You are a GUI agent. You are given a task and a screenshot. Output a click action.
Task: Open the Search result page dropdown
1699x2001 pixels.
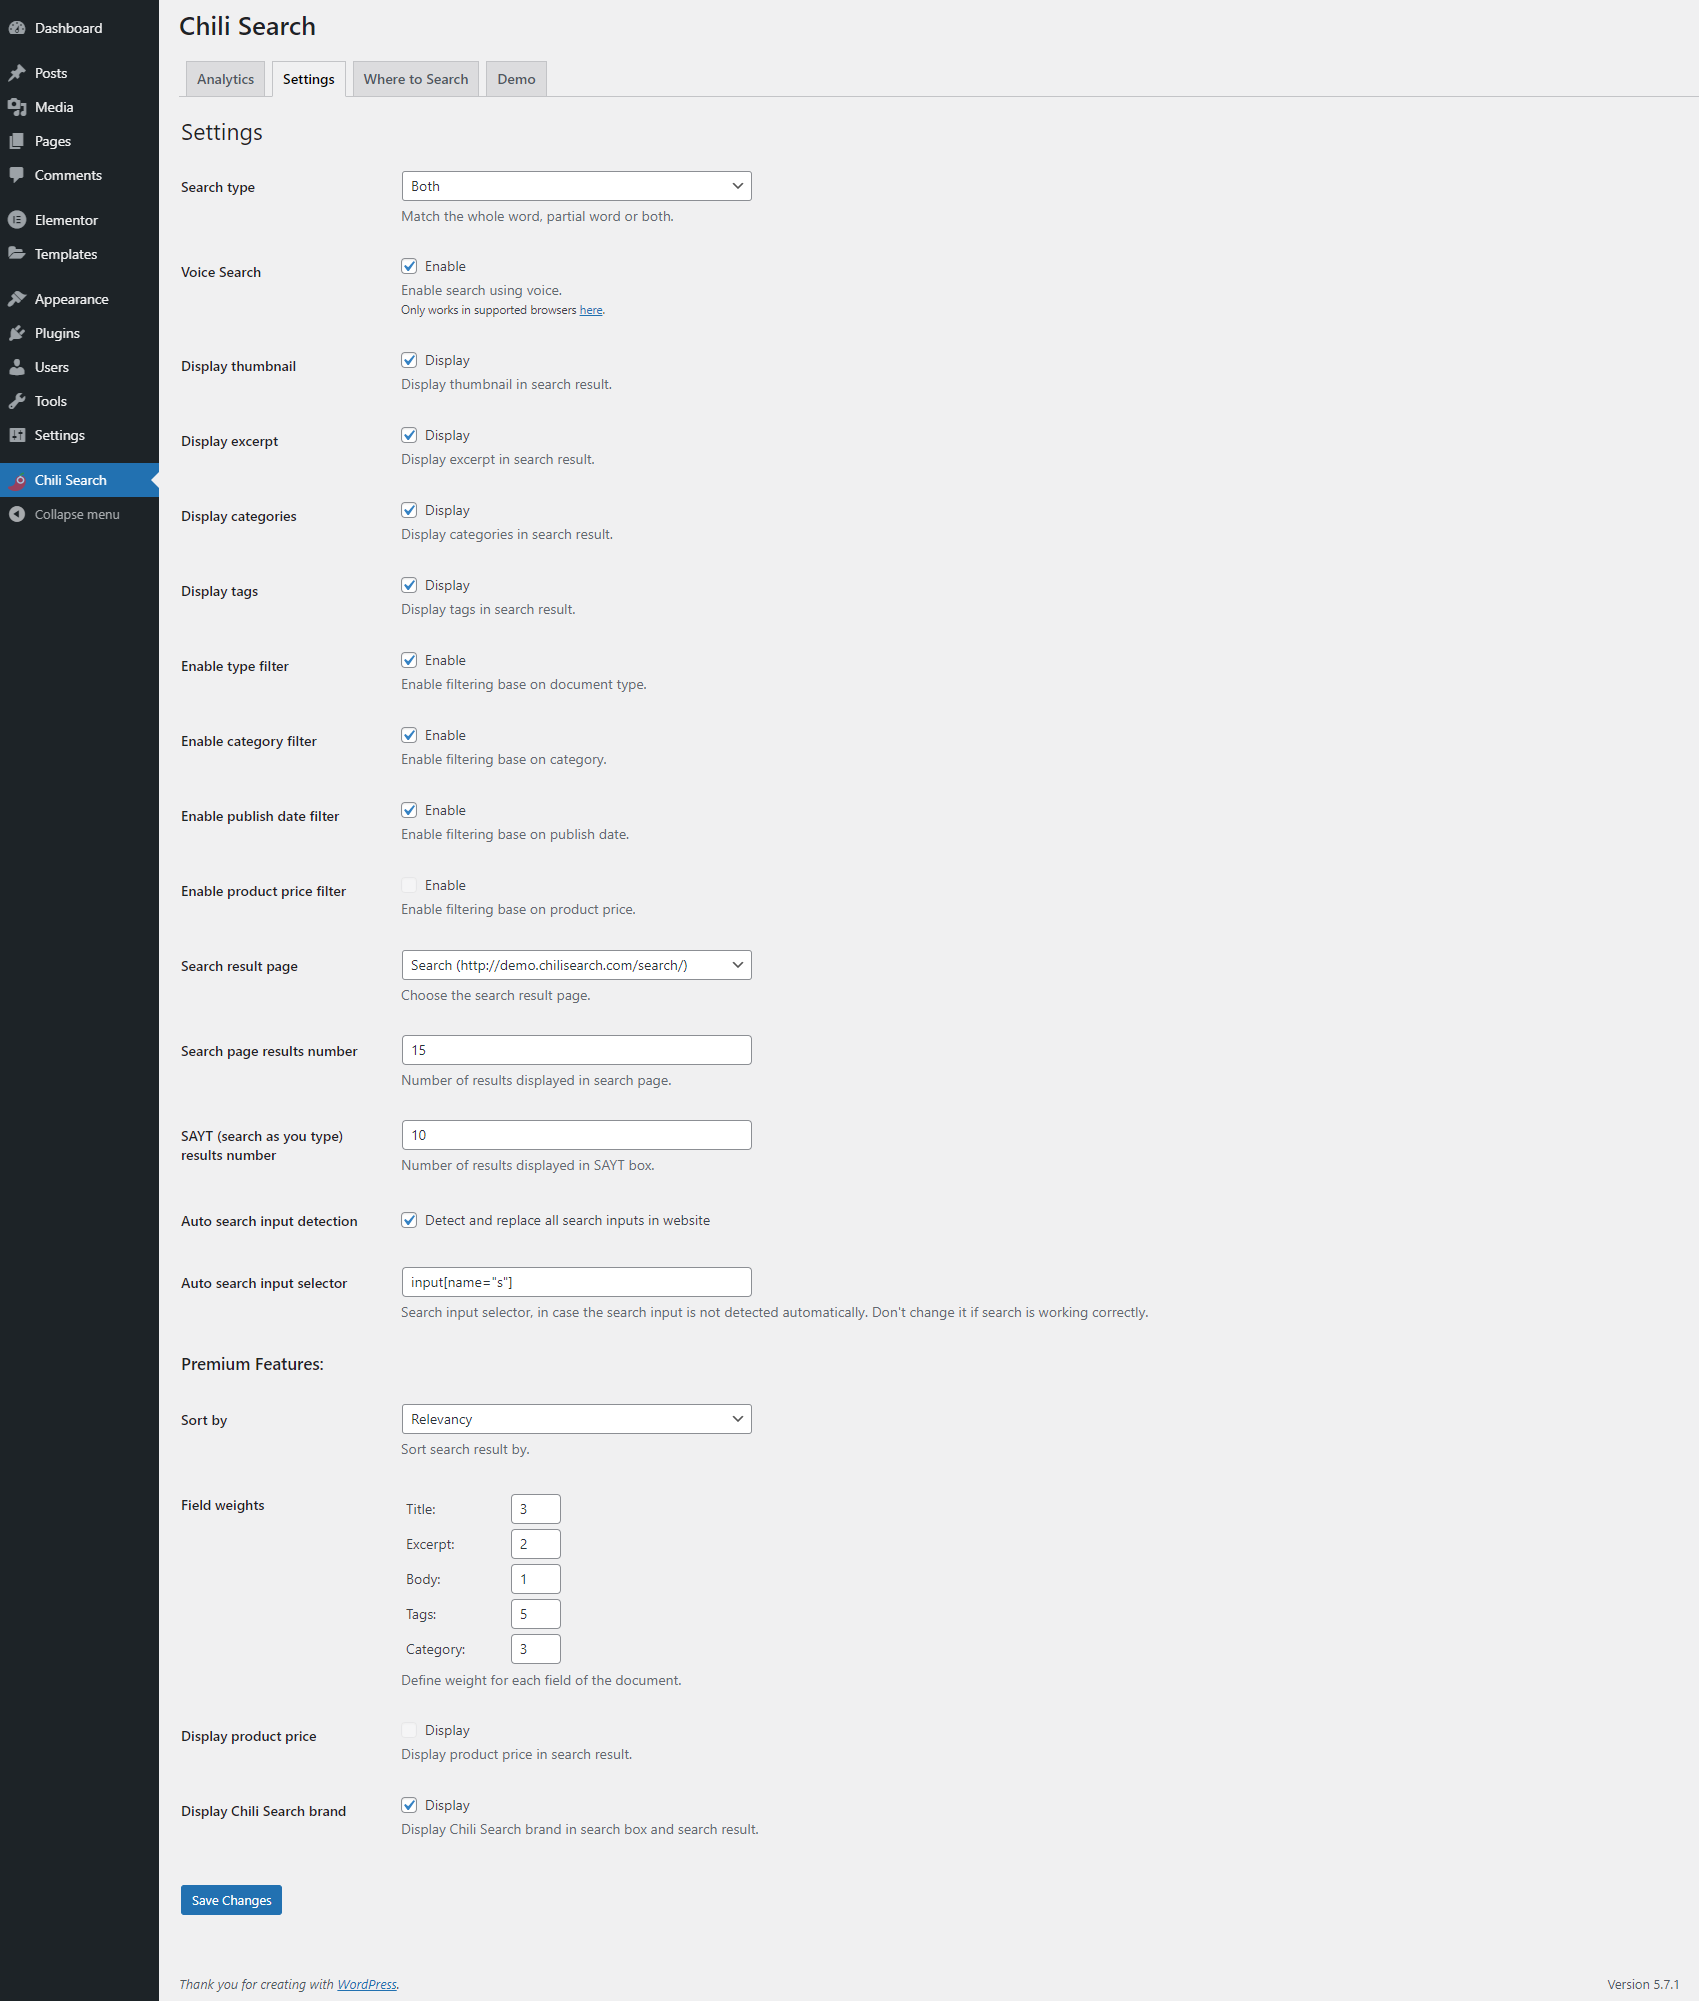[x=576, y=965]
